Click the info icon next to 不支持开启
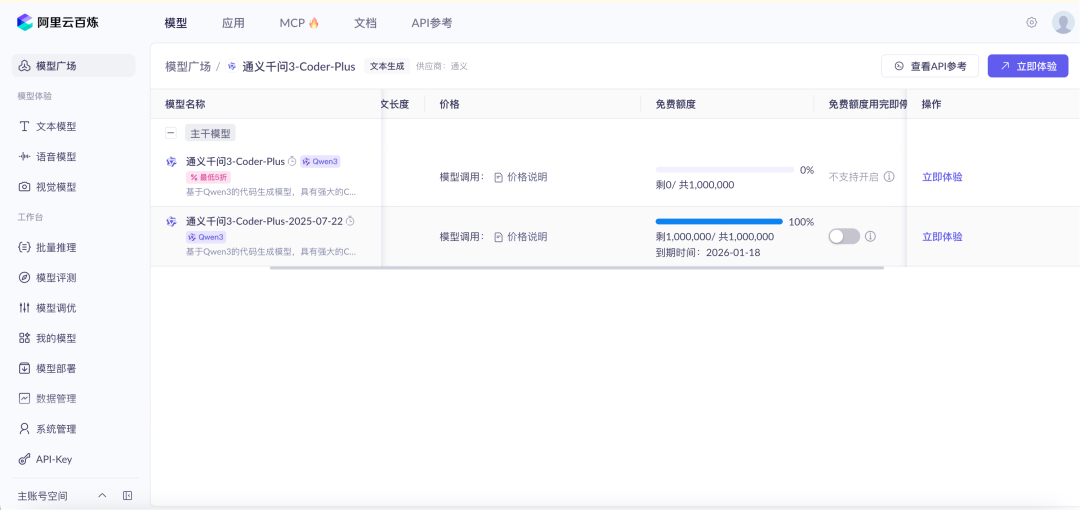The height and width of the screenshot is (510, 1080). tap(889, 176)
